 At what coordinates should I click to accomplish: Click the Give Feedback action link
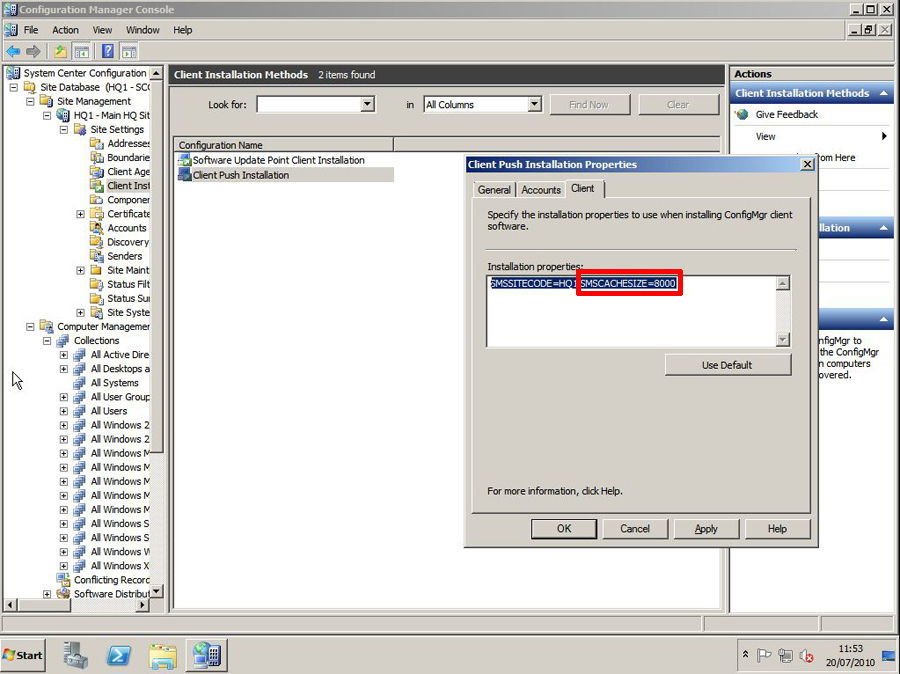tap(786, 114)
